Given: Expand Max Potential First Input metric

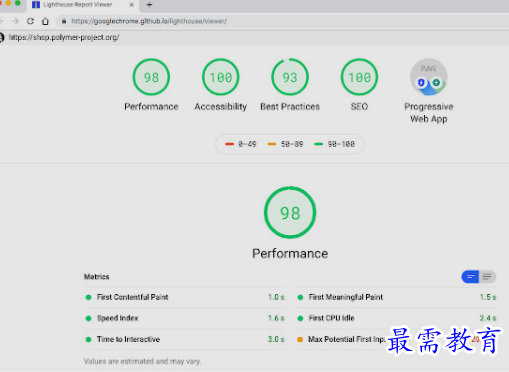Looking at the screenshot, I should (396, 339).
